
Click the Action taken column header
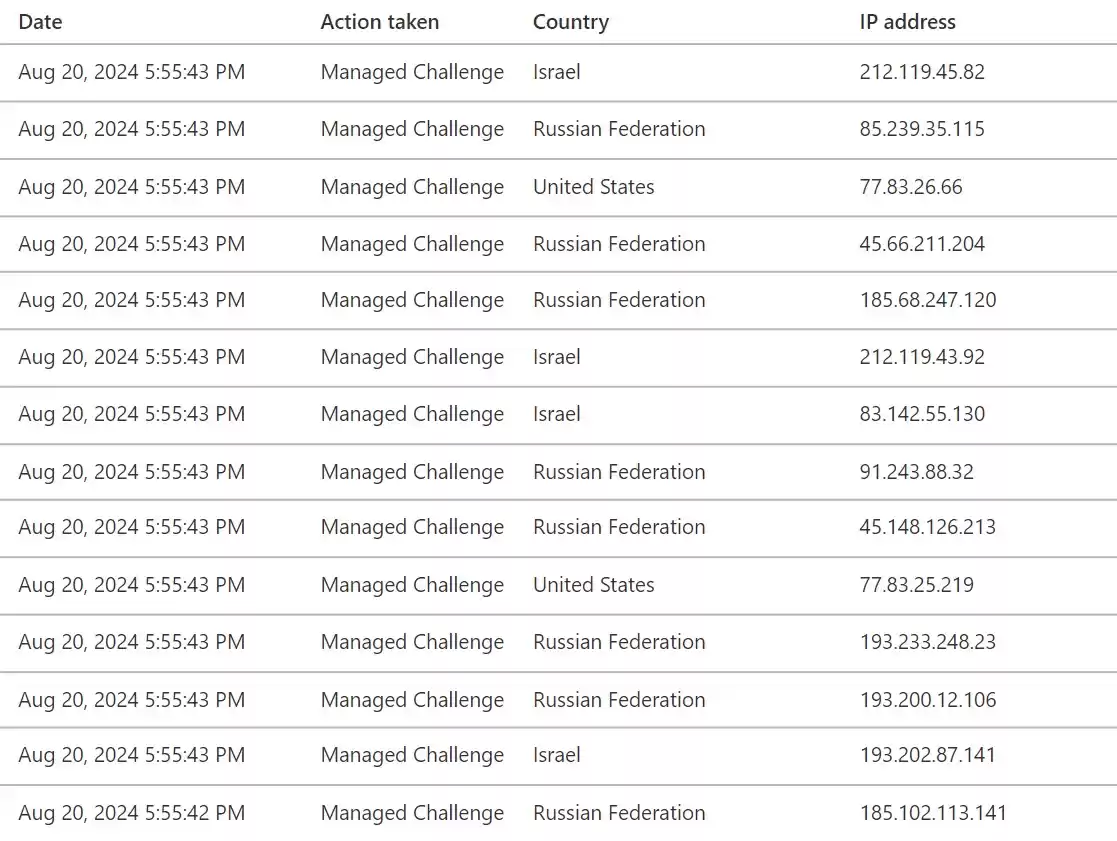tap(379, 21)
